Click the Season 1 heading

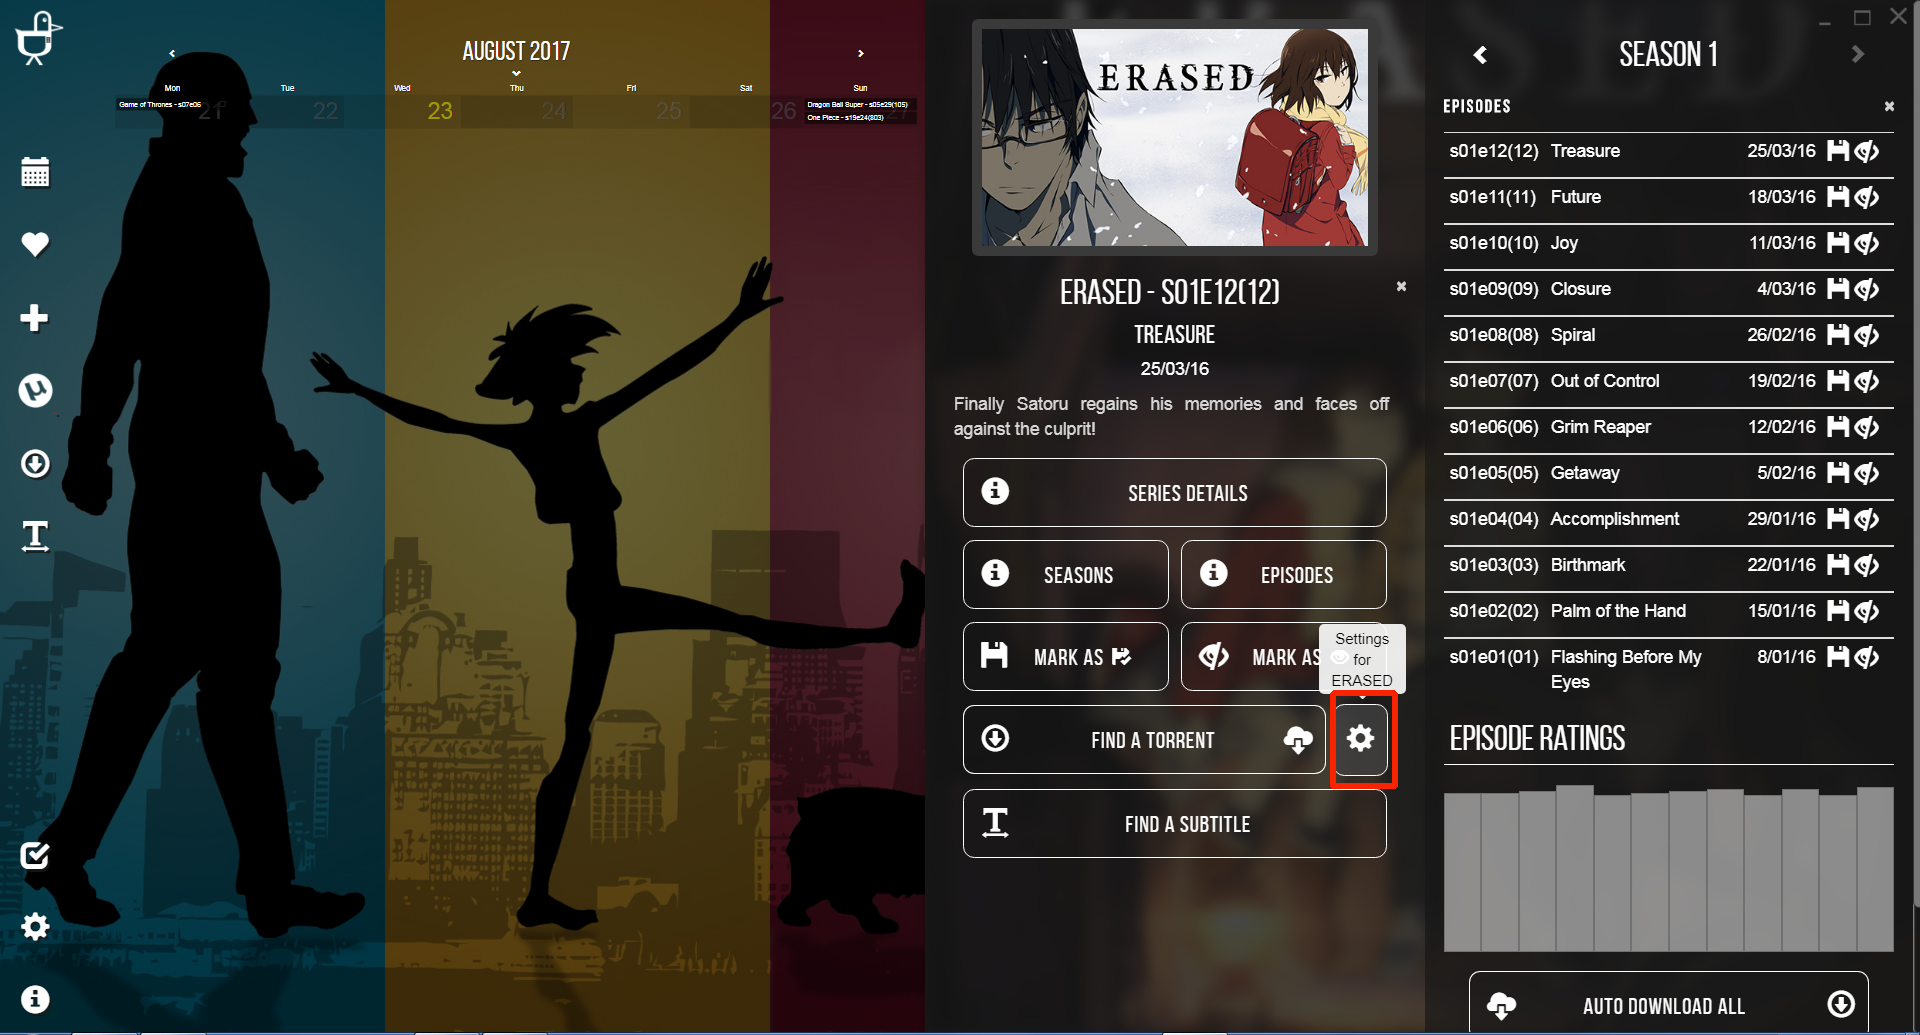pos(1668,54)
